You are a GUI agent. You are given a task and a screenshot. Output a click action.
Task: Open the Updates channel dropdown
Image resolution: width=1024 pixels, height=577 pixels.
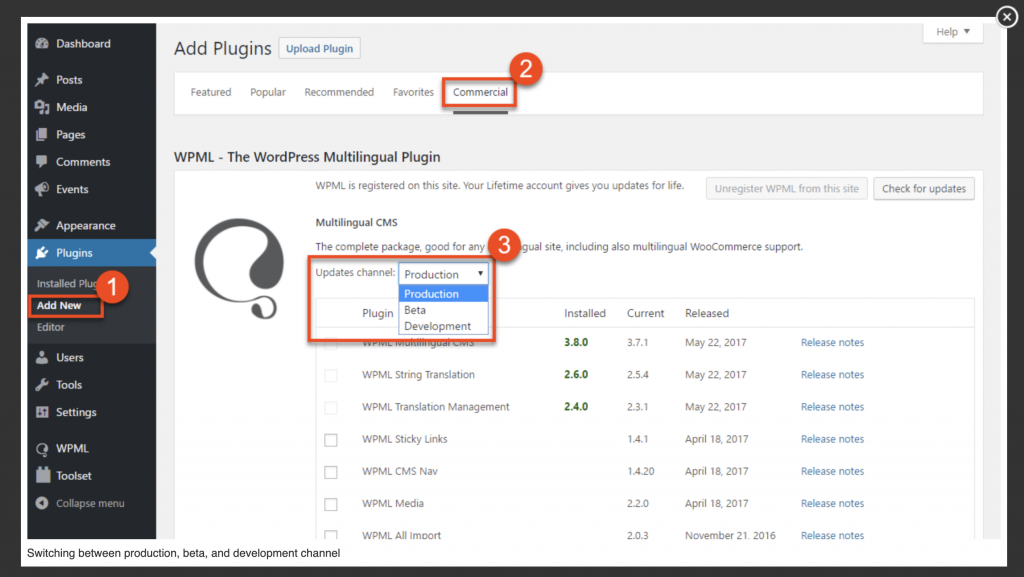coord(443,274)
